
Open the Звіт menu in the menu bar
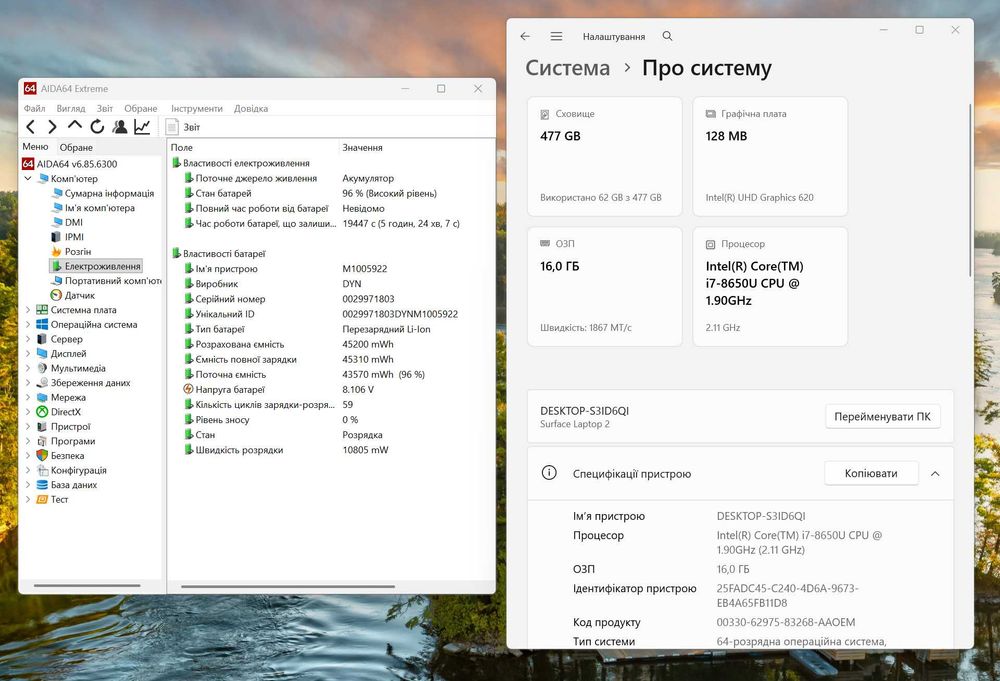[105, 108]
